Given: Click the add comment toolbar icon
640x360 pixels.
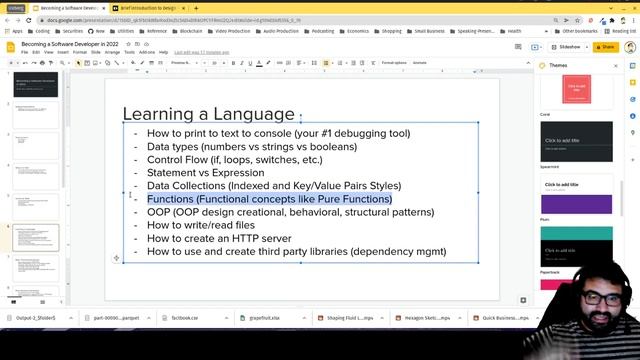Looking at the screenshot, I should tap(289, 63).
